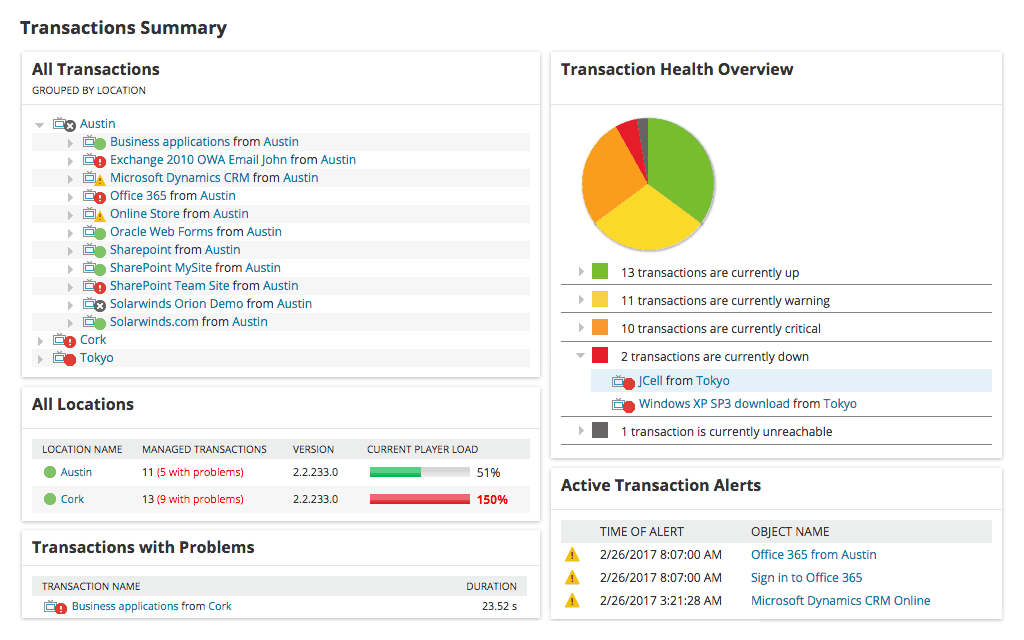Click Cork's red 150% player load bar
This screenshot has height=640, width=1024.
(x=420, y=498)
